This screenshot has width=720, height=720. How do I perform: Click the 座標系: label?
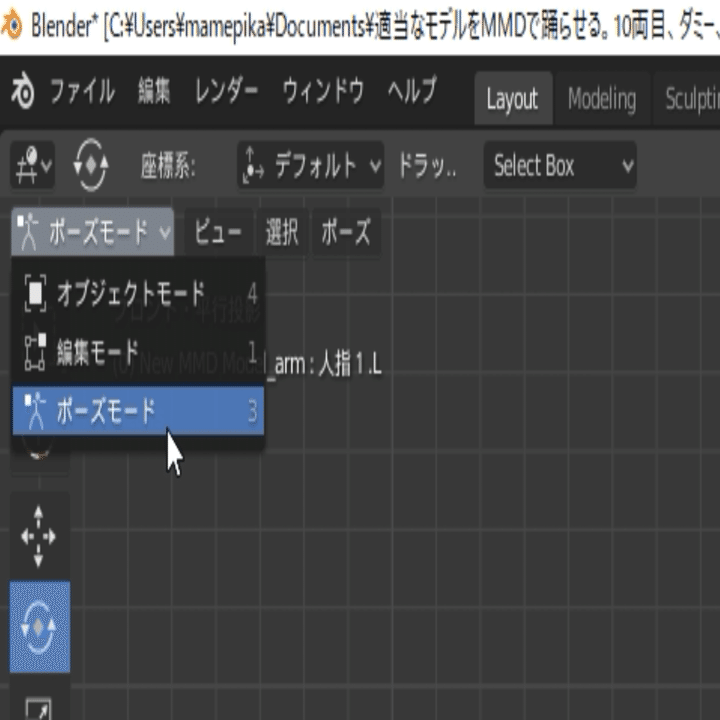168,165
